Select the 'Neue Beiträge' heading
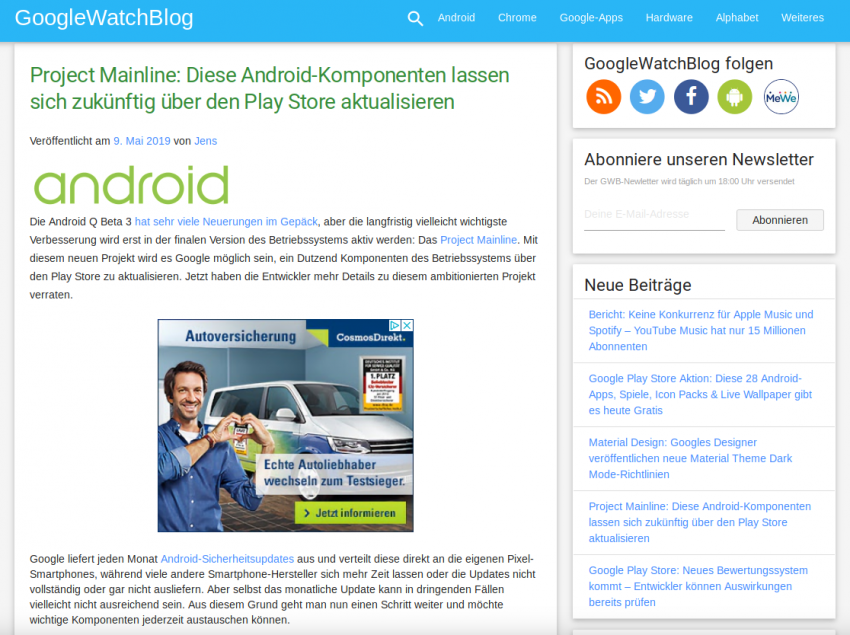850x635 pixels. [x=638, y=285]
